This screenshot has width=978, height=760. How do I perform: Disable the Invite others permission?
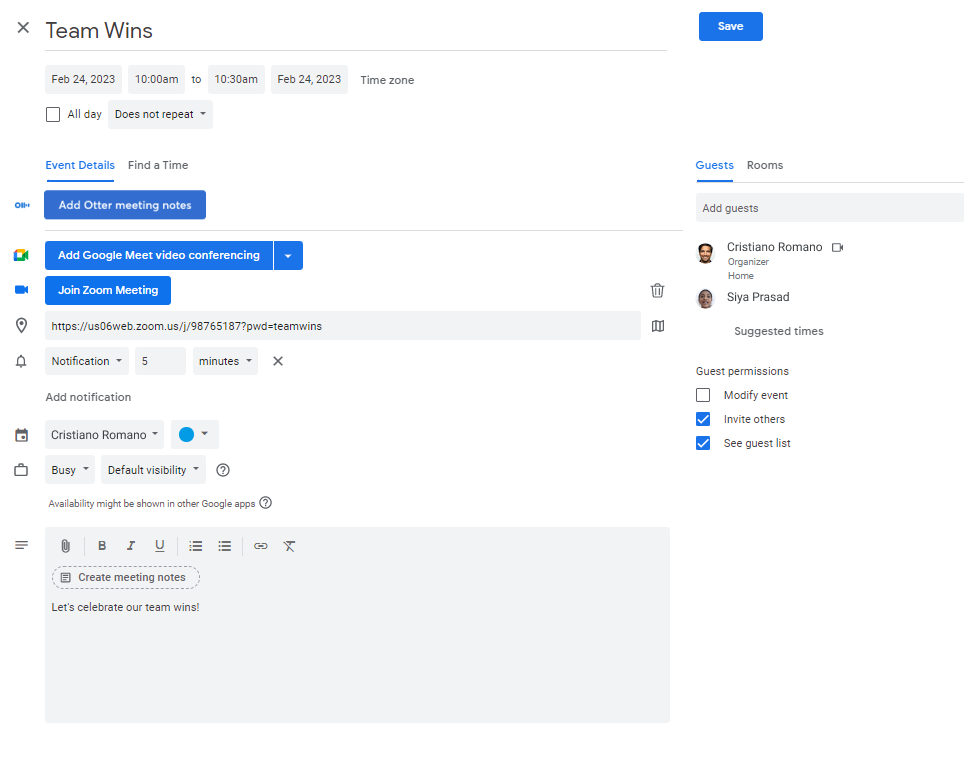click(x=703, y=418)
